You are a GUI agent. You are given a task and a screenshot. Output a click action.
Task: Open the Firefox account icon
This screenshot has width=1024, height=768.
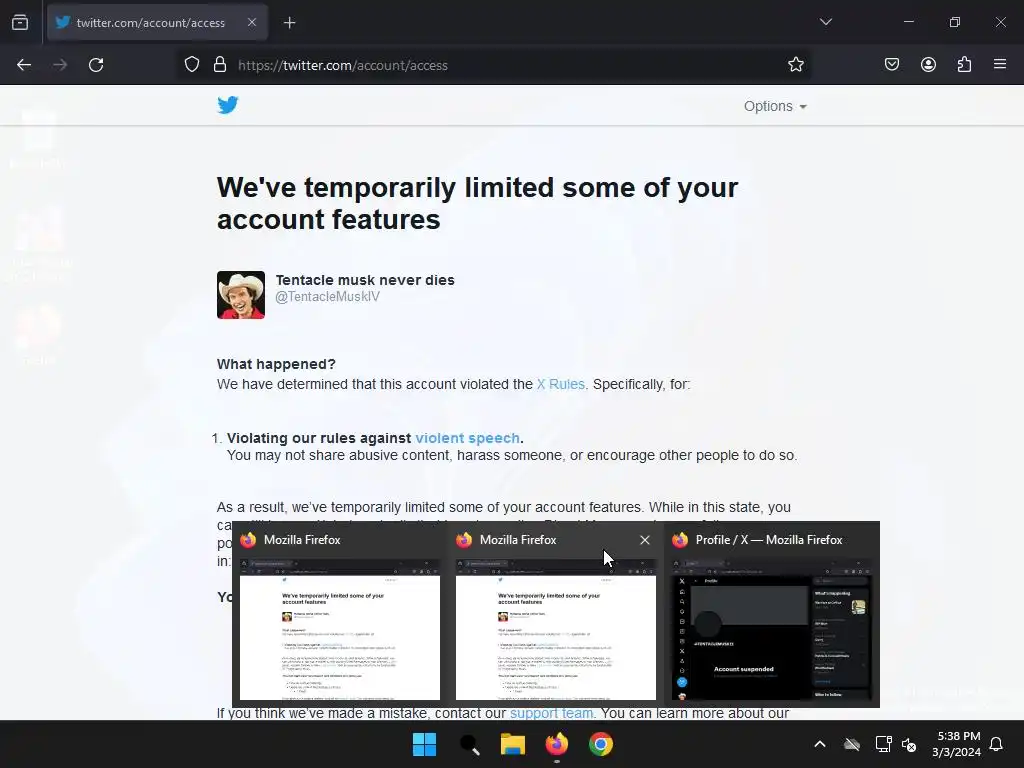[x=928, y=64]
